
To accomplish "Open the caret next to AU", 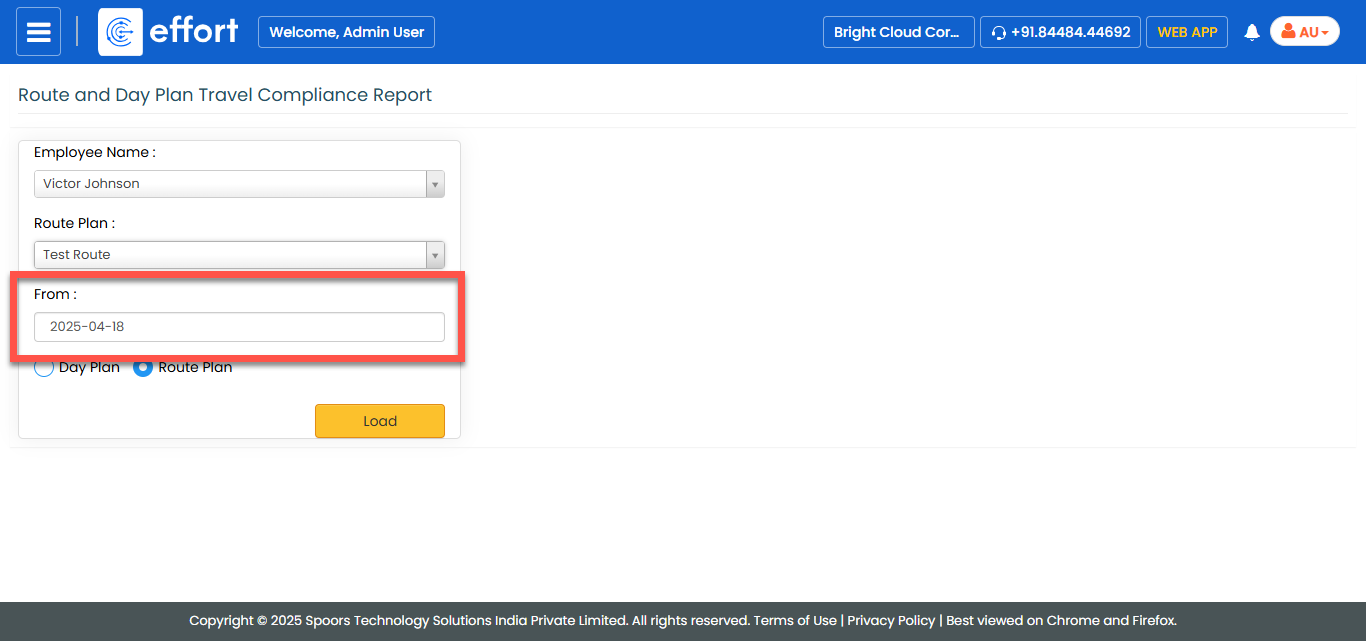I will point(1325,33).
